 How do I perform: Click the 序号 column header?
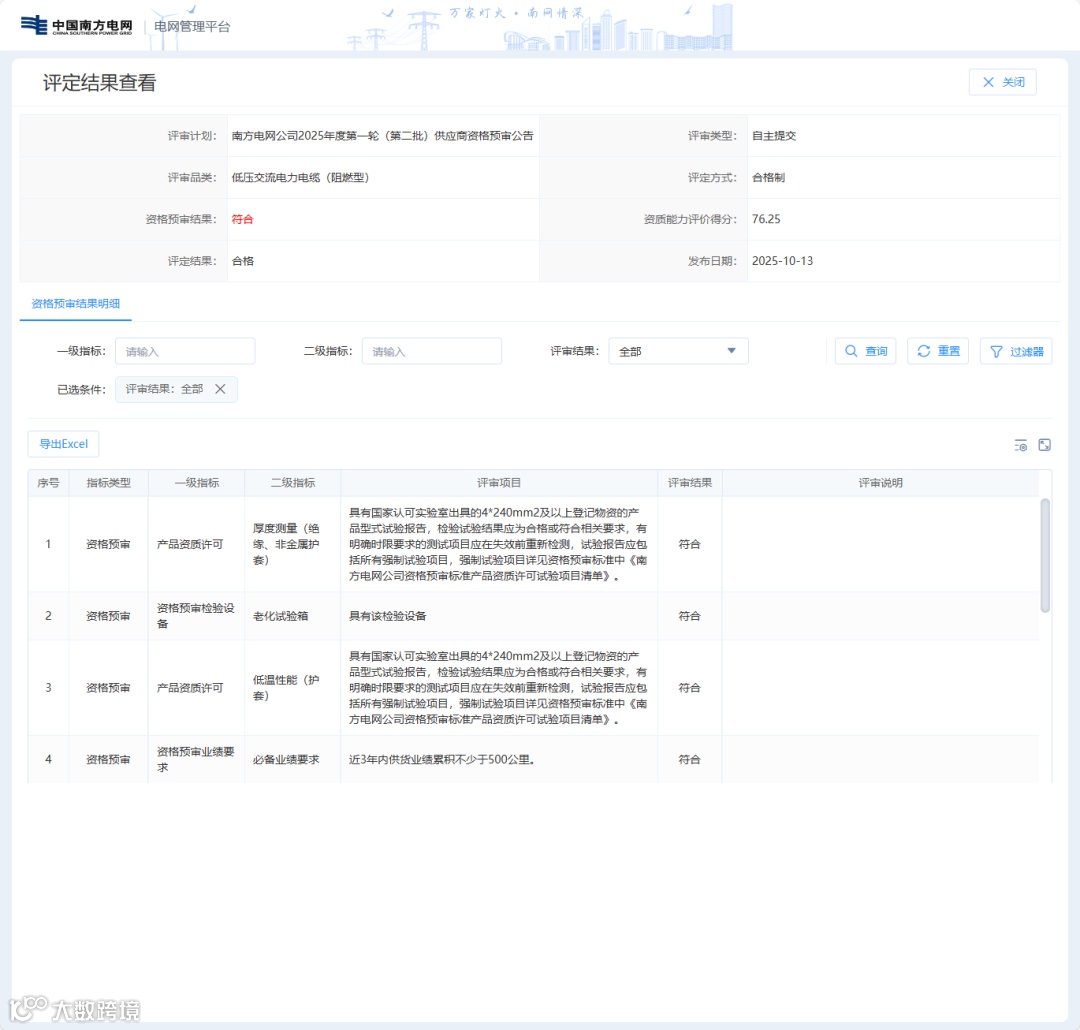pos(48,483)
